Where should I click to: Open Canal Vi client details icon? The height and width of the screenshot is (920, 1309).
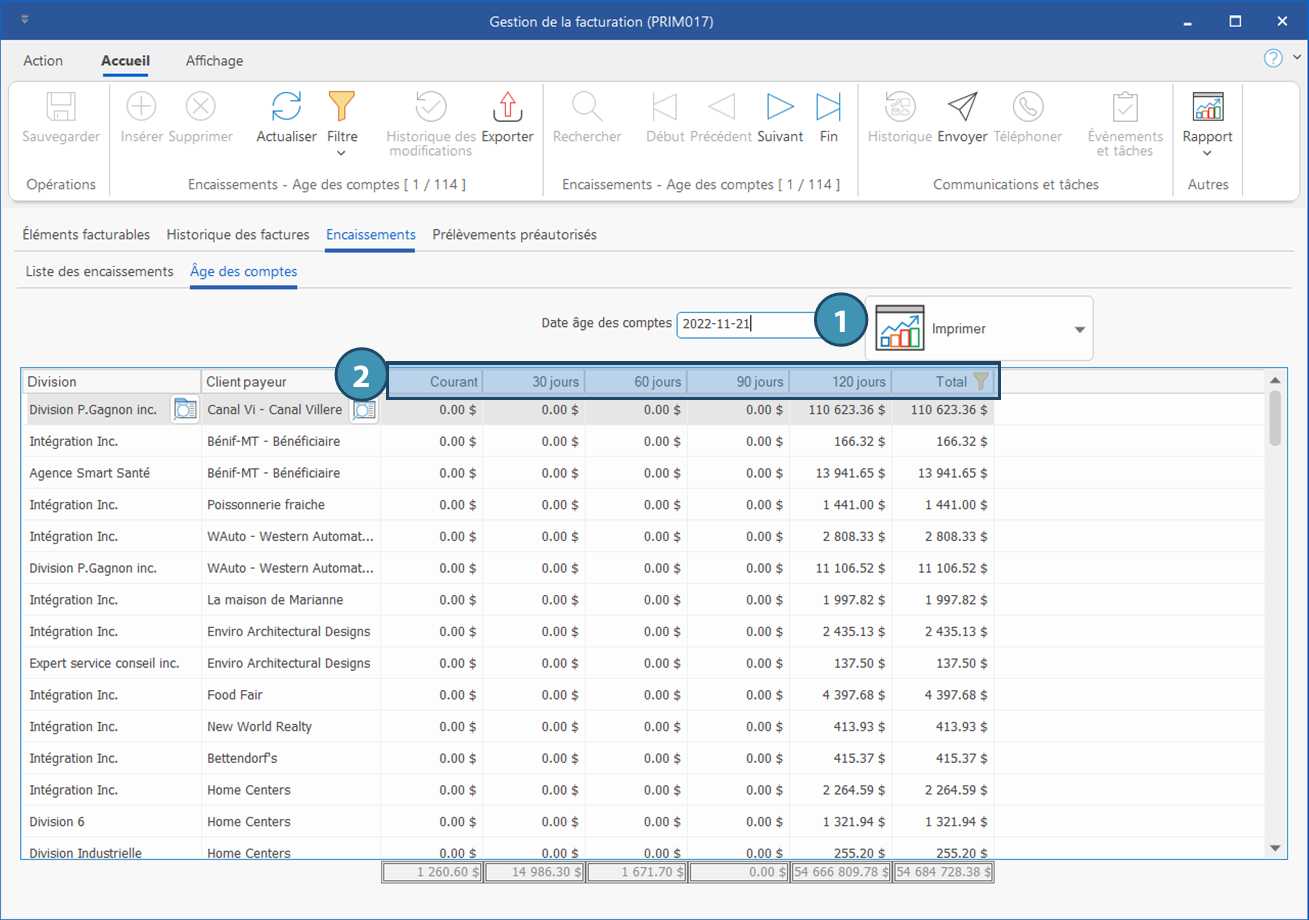tap(364, 409)
